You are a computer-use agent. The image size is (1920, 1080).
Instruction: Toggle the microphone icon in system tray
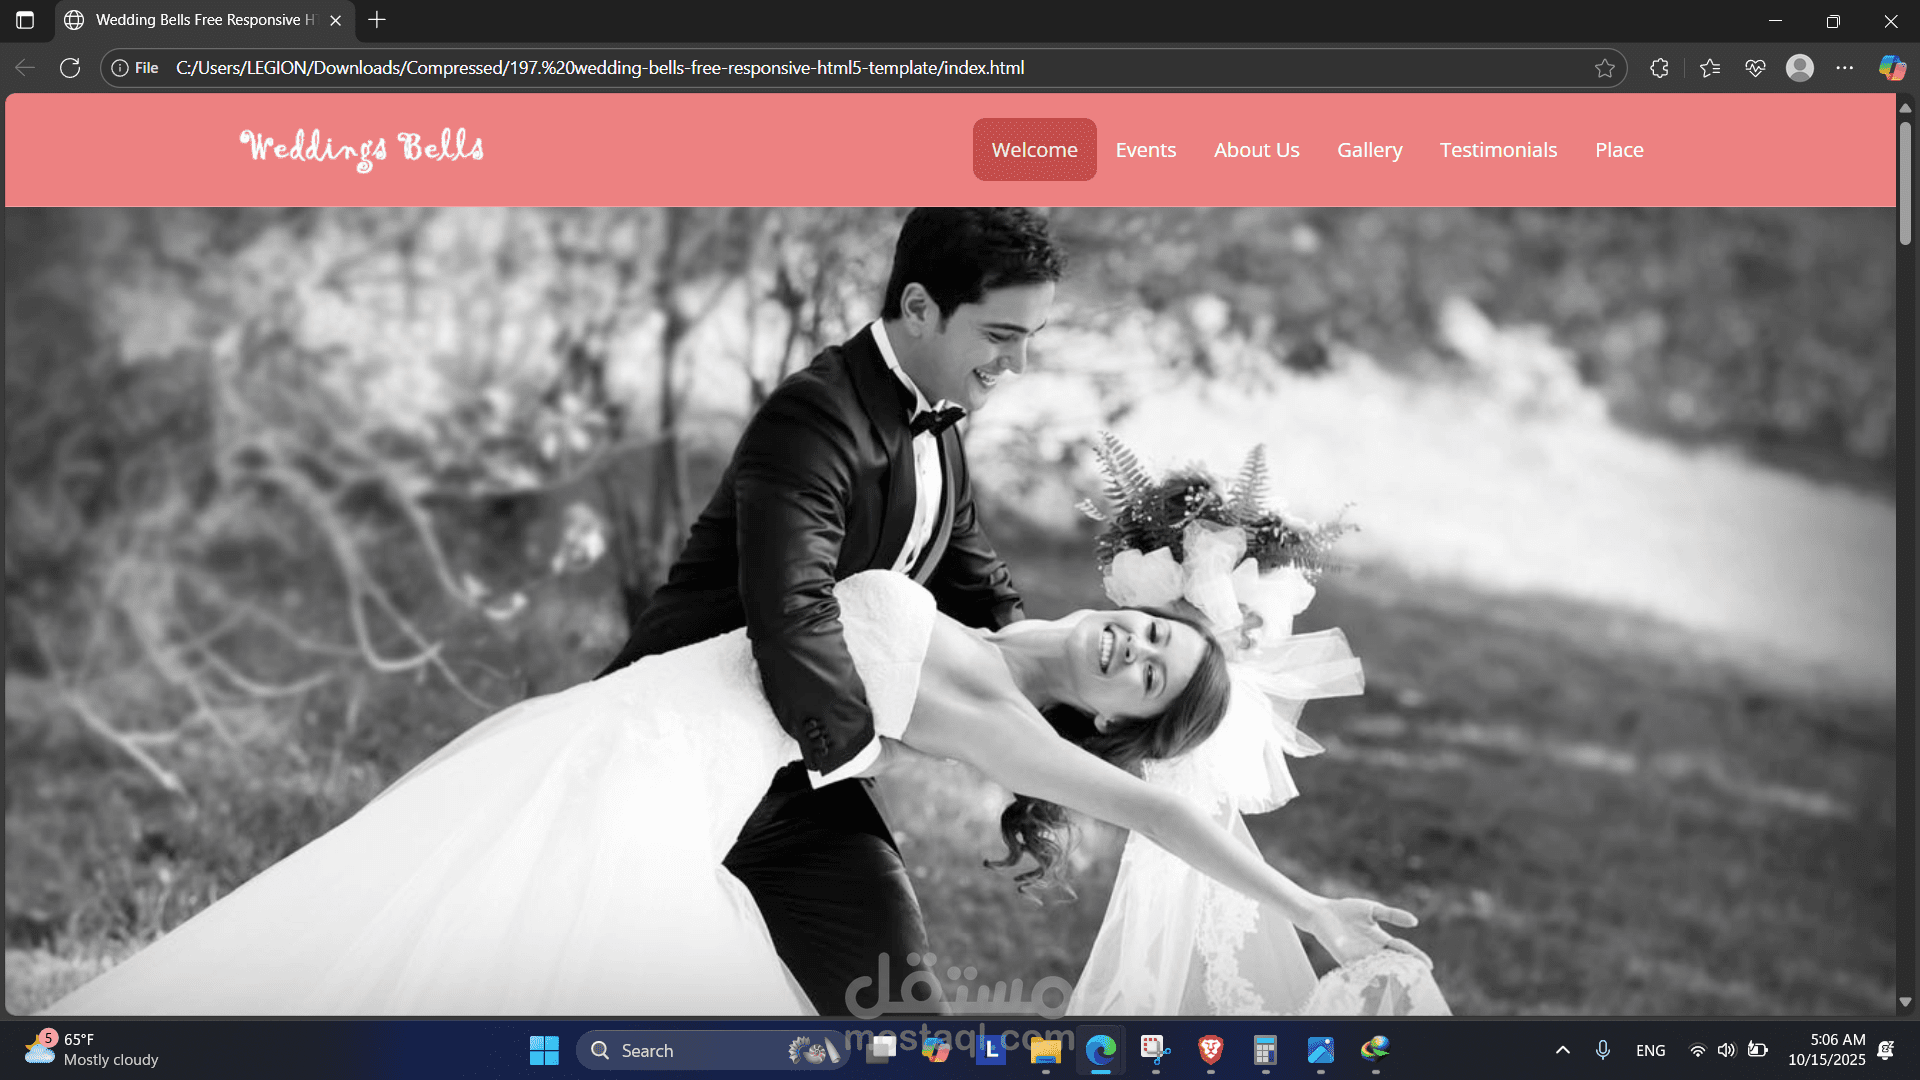(x=1604, y=1050)
